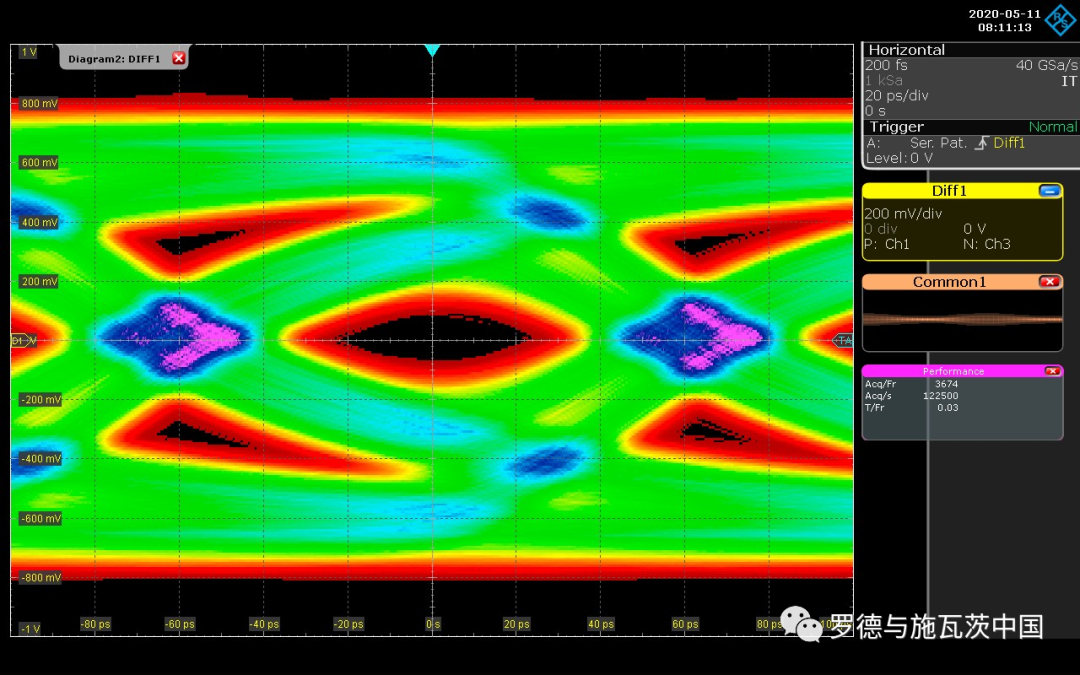Screen dimensions: 1080x675
Task: Close the Common1 signal panel
Action: pos(1049,282)
